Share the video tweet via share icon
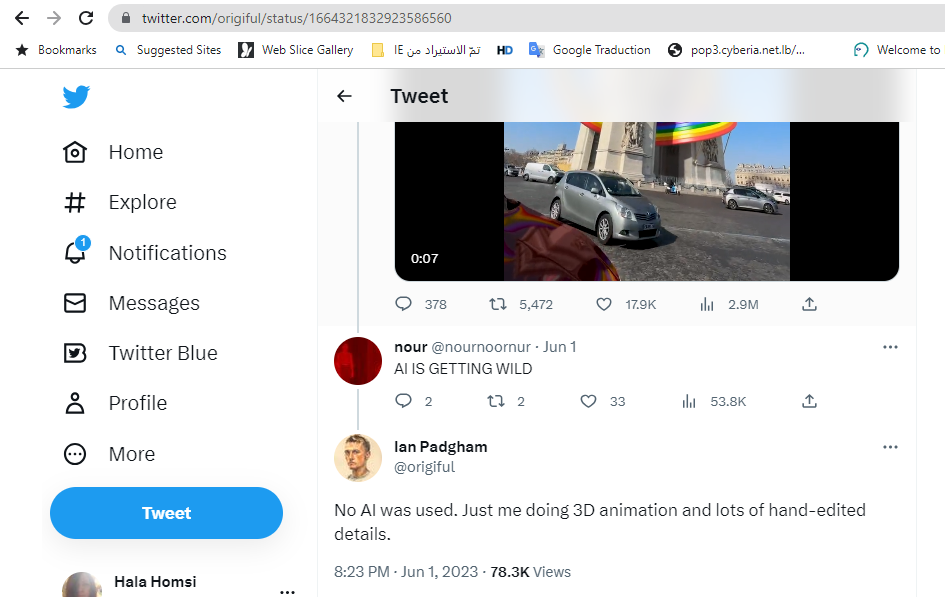945x597 pixels. tap(810, 304)
